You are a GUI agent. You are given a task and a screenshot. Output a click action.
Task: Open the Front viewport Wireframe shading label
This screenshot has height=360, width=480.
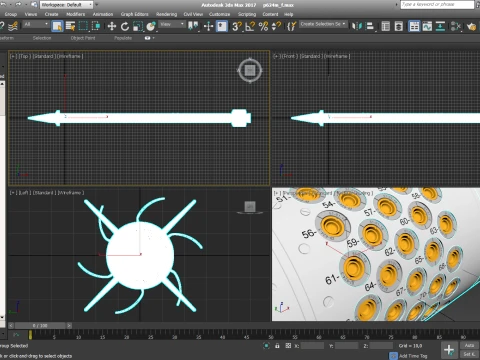pos(337,56)
